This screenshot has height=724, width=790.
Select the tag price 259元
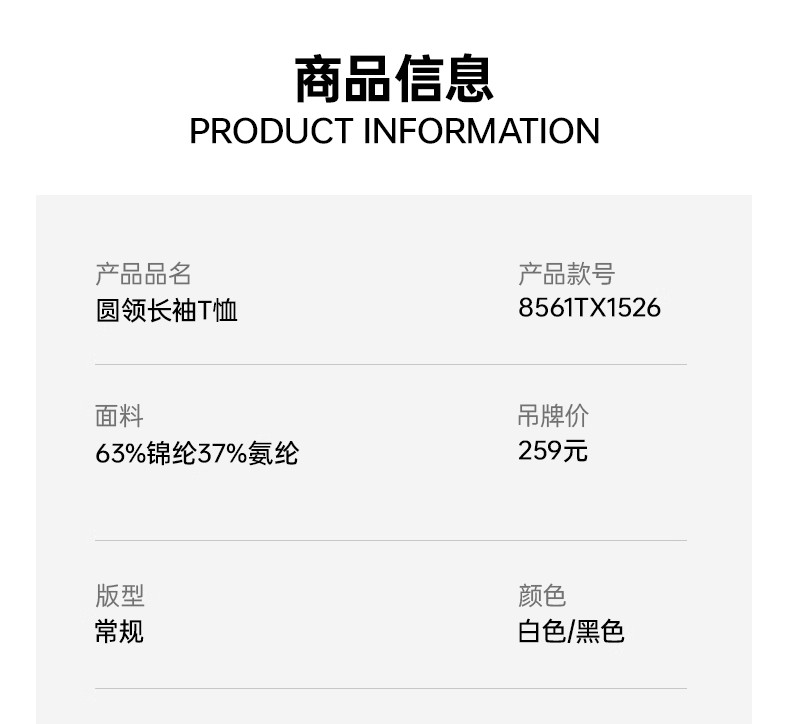point(553,451)
